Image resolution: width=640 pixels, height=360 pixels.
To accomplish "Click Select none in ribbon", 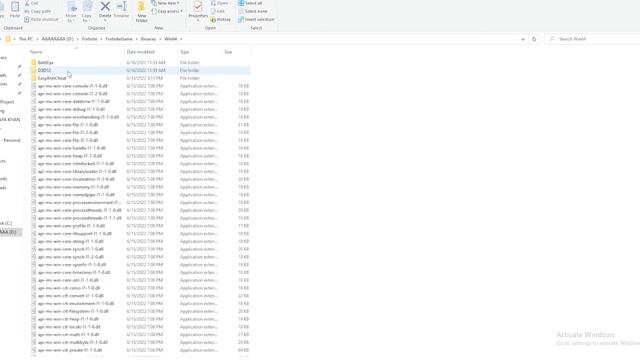I will pyautogui.click(x=252, y=11).
